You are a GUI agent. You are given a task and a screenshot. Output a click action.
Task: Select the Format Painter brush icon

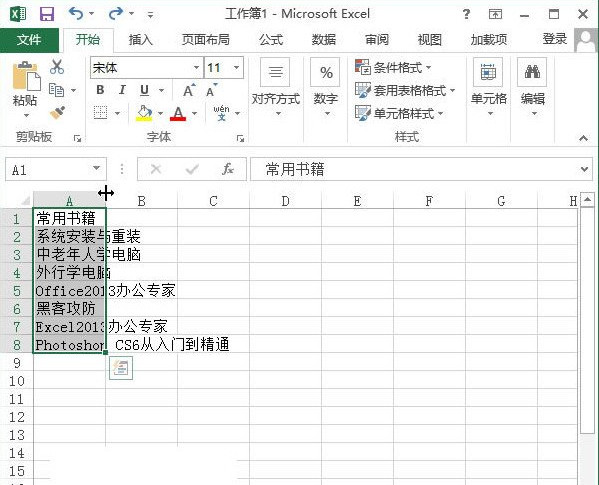coord(57,112)
